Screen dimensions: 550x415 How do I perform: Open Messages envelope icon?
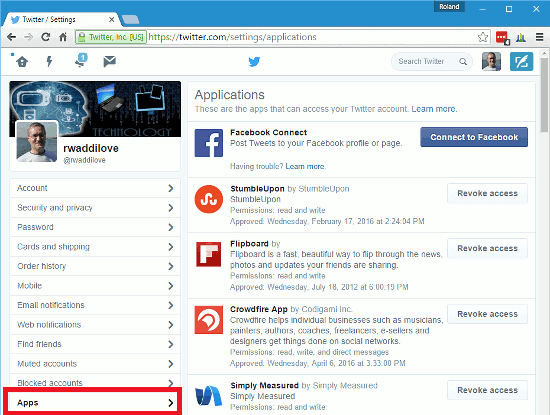pyautogui.click(x=109, y=61)
